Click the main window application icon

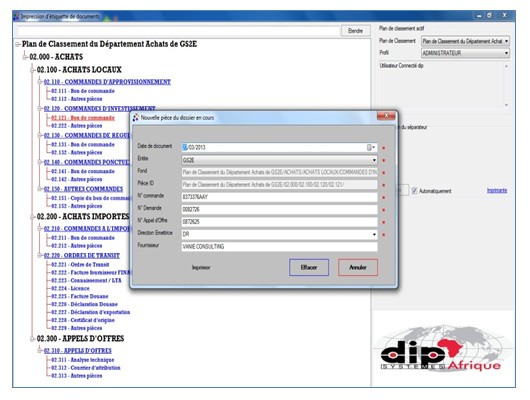click(x=17, y=16)
